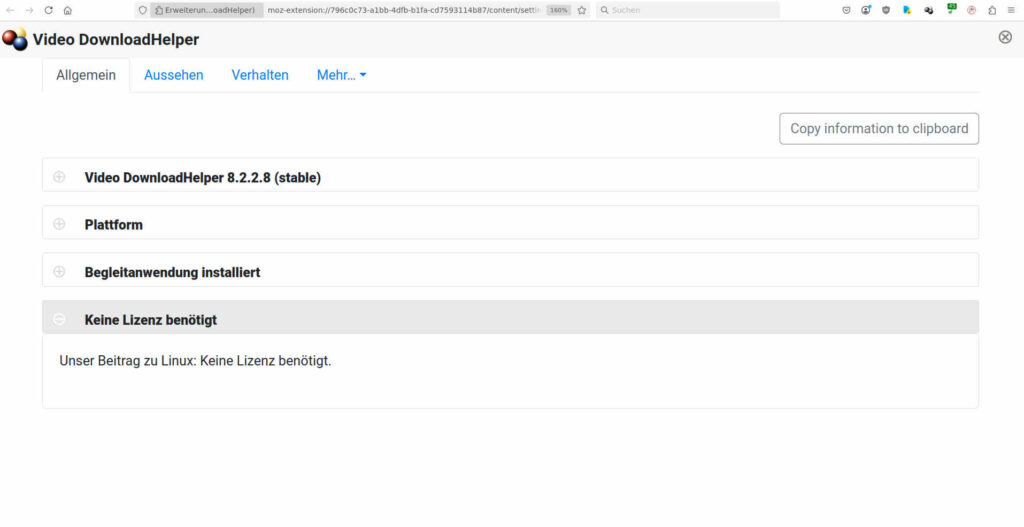The image size is (1024, 527).
Task: Collapse the Keine Lizenz benötigt section
Action: [510, 317]
